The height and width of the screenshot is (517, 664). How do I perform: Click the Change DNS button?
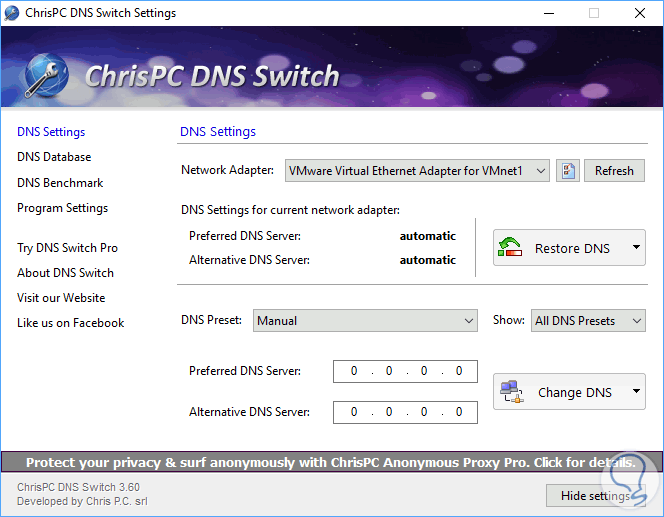point(569,392)
